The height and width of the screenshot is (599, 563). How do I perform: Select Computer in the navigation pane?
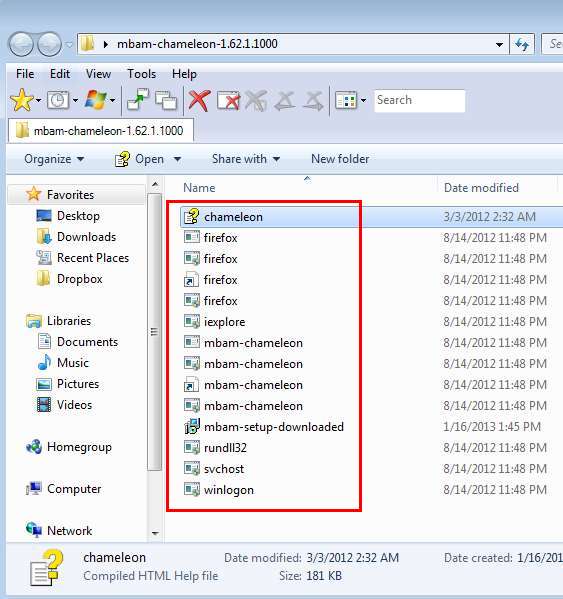74,489
